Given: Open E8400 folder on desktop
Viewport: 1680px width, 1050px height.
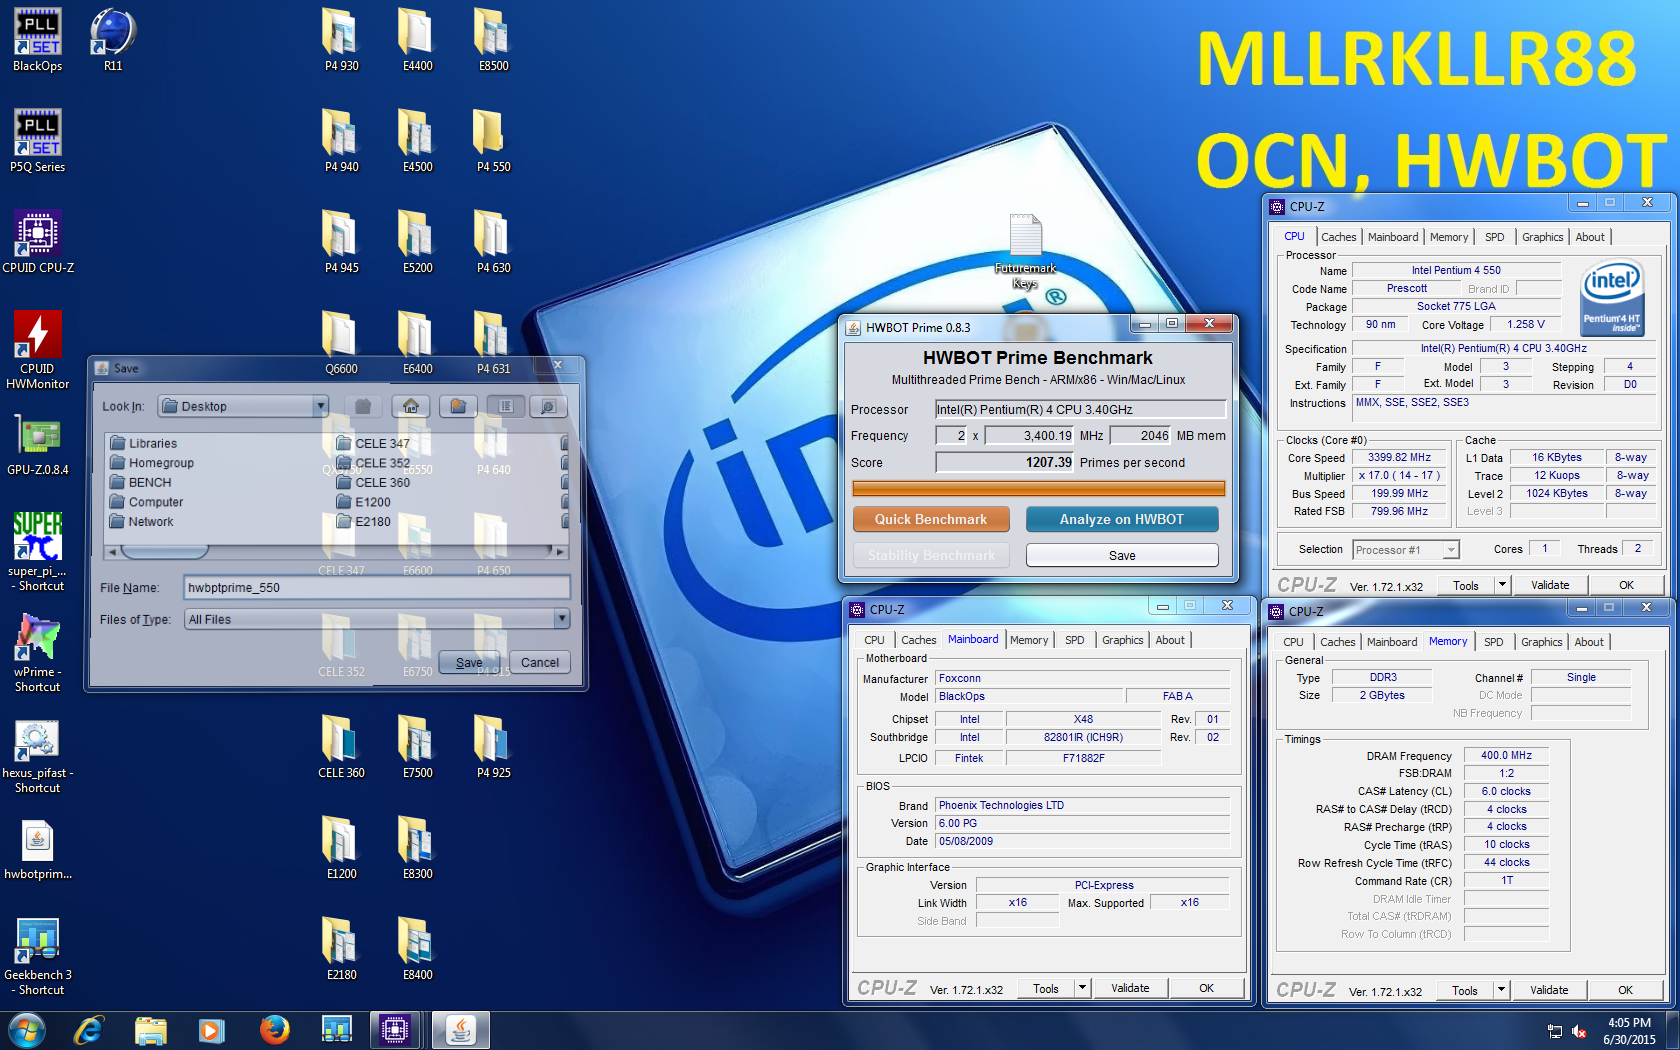Looking at the screenshot, I should click(x=417, y=950).
